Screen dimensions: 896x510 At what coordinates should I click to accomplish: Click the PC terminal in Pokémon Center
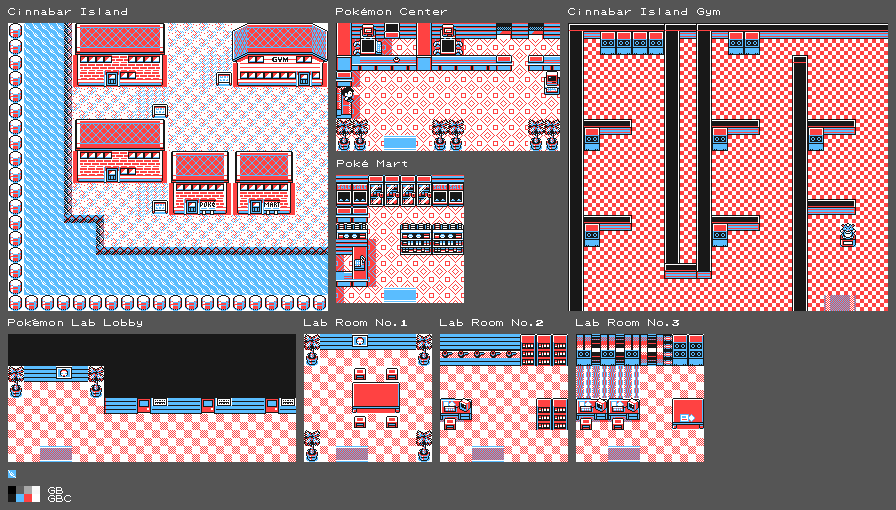552,82
